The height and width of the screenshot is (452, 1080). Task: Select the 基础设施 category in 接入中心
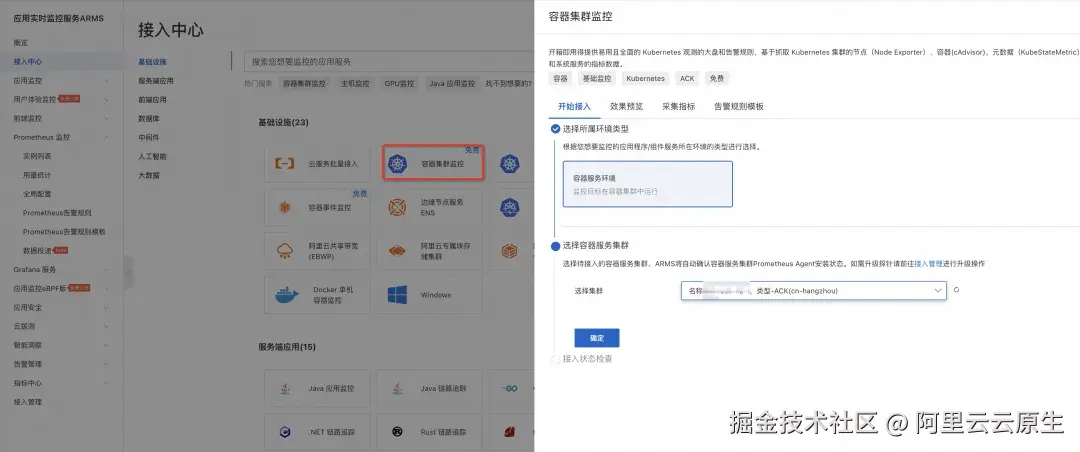[152, 62]
